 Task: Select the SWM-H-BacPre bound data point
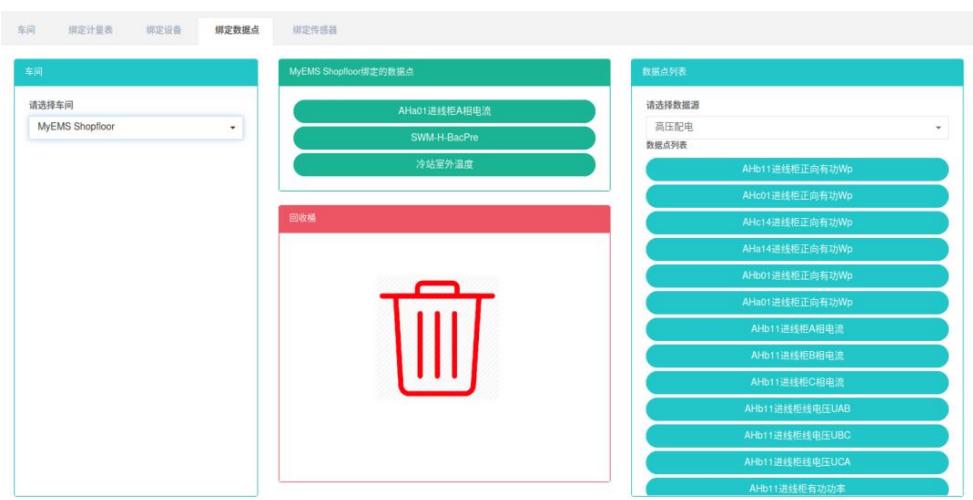[444, 138]
